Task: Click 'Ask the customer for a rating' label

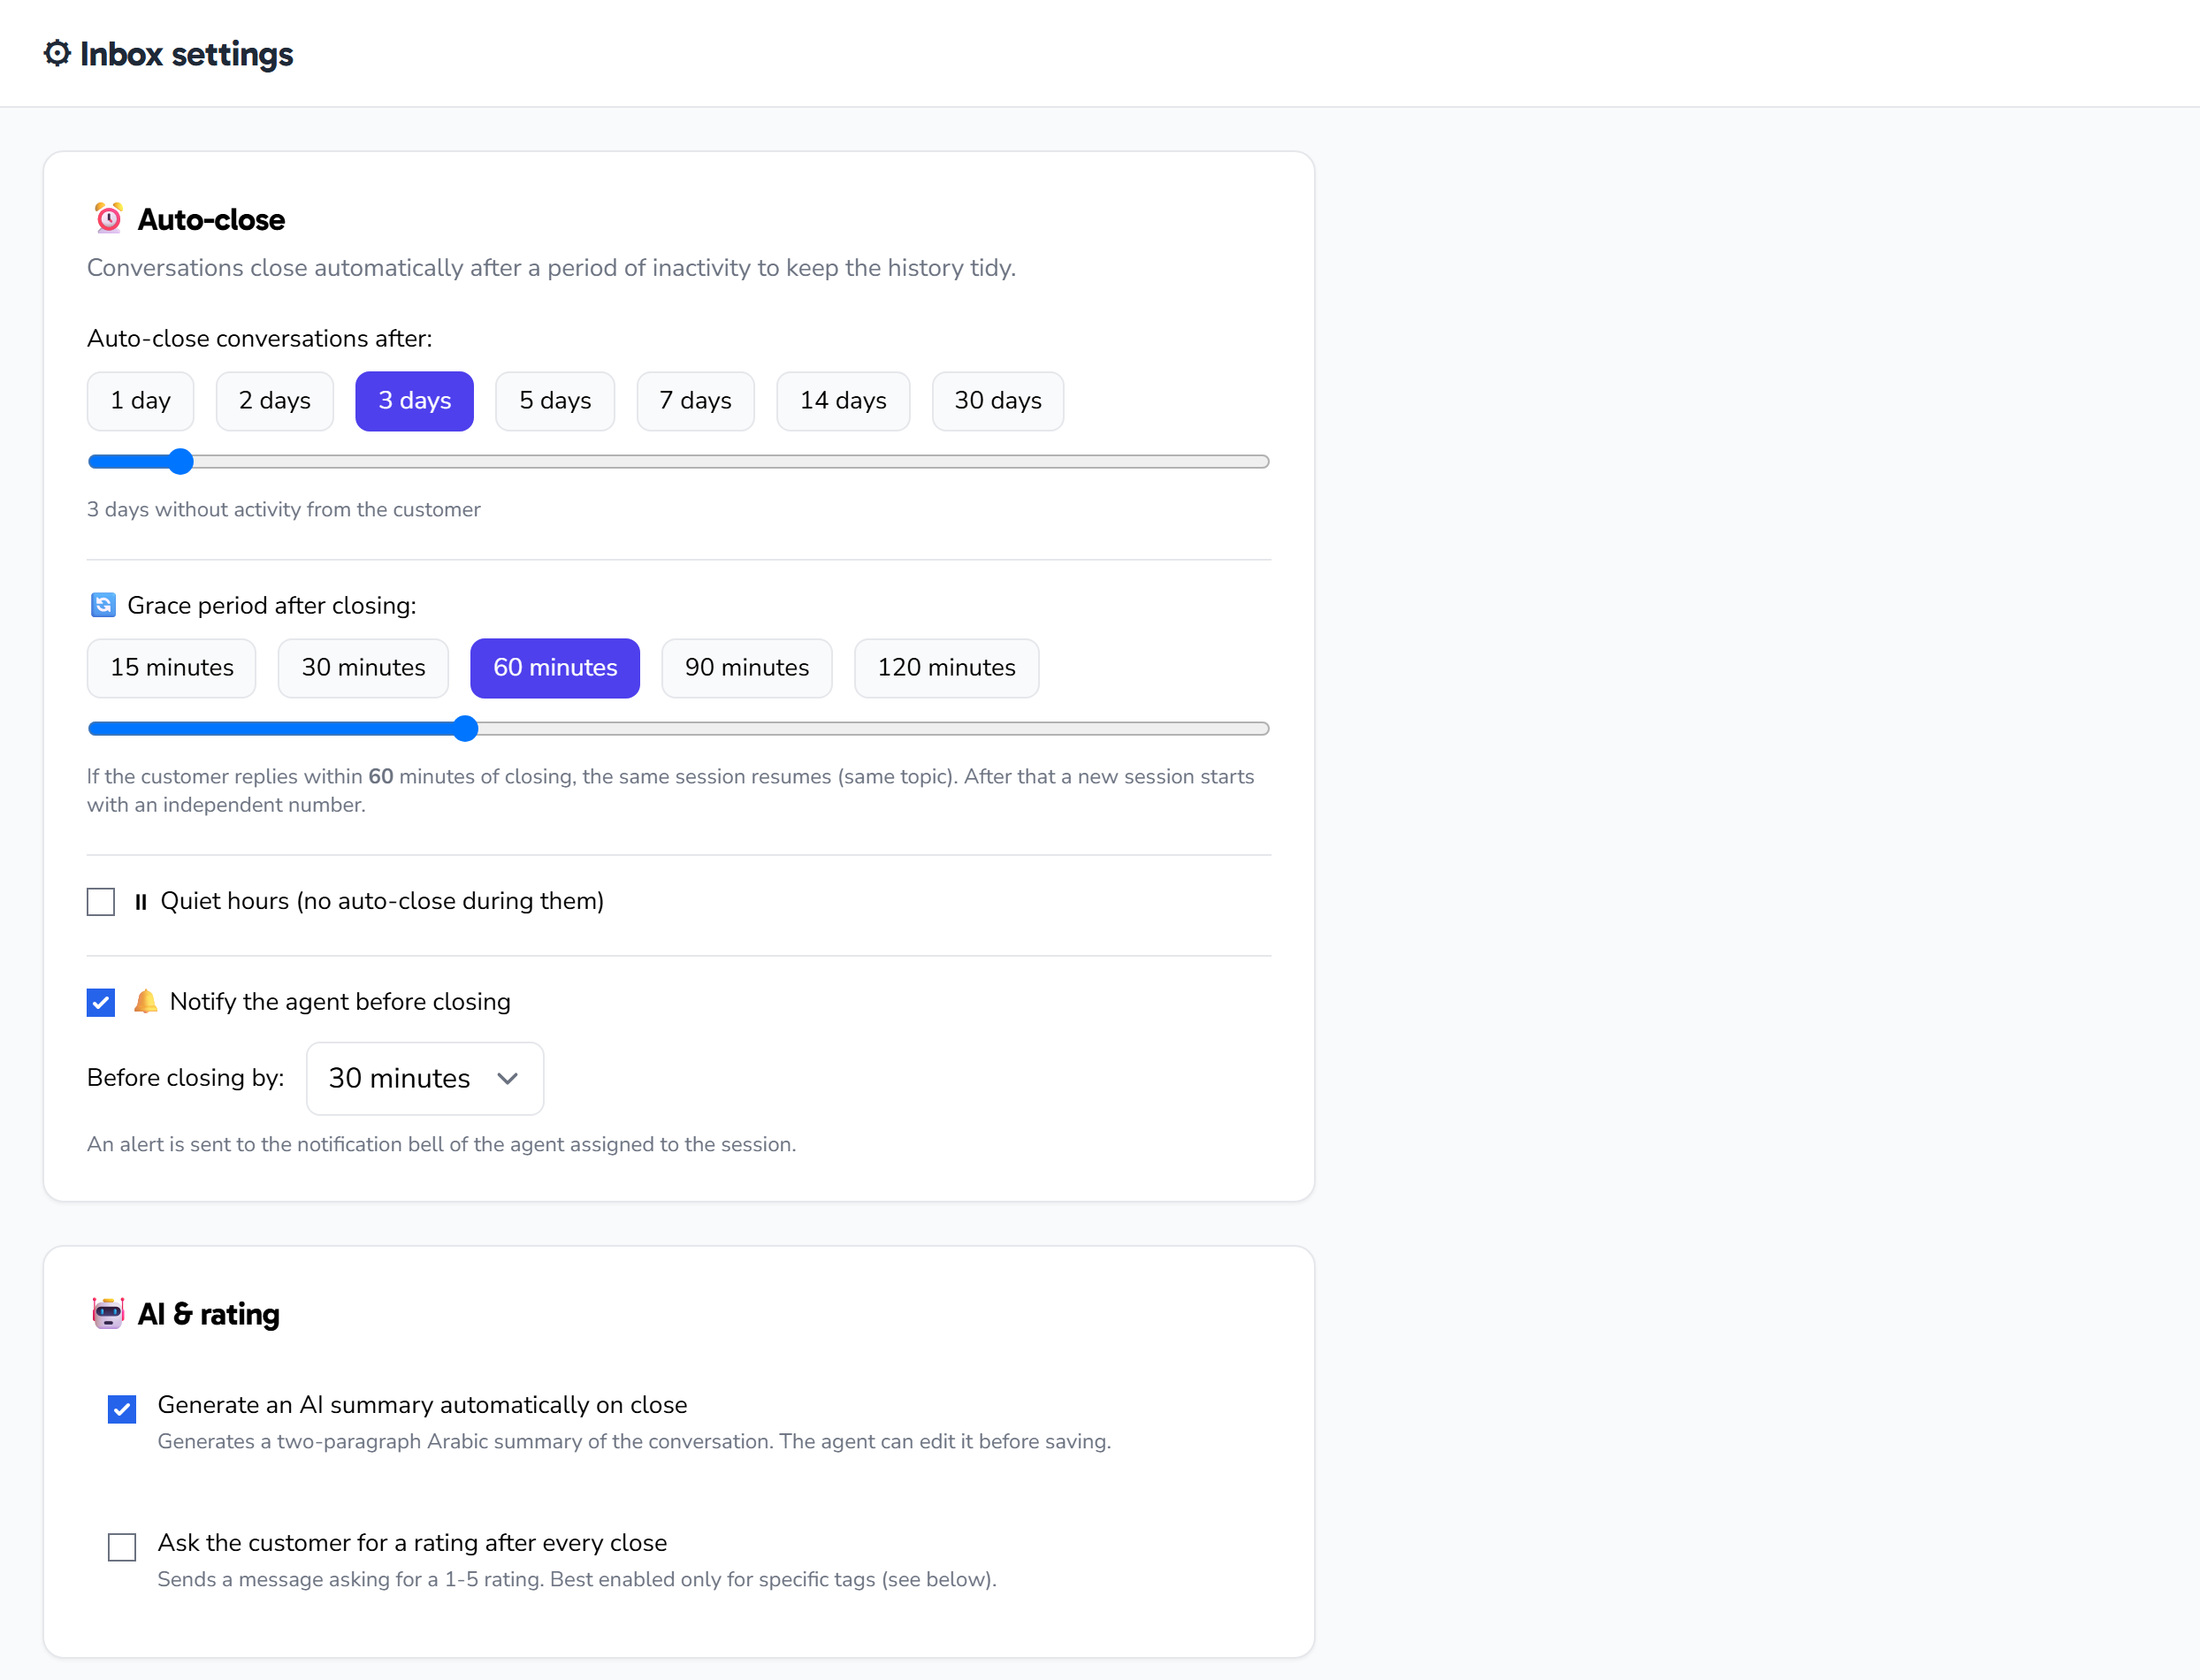Action: point(412,1543)
